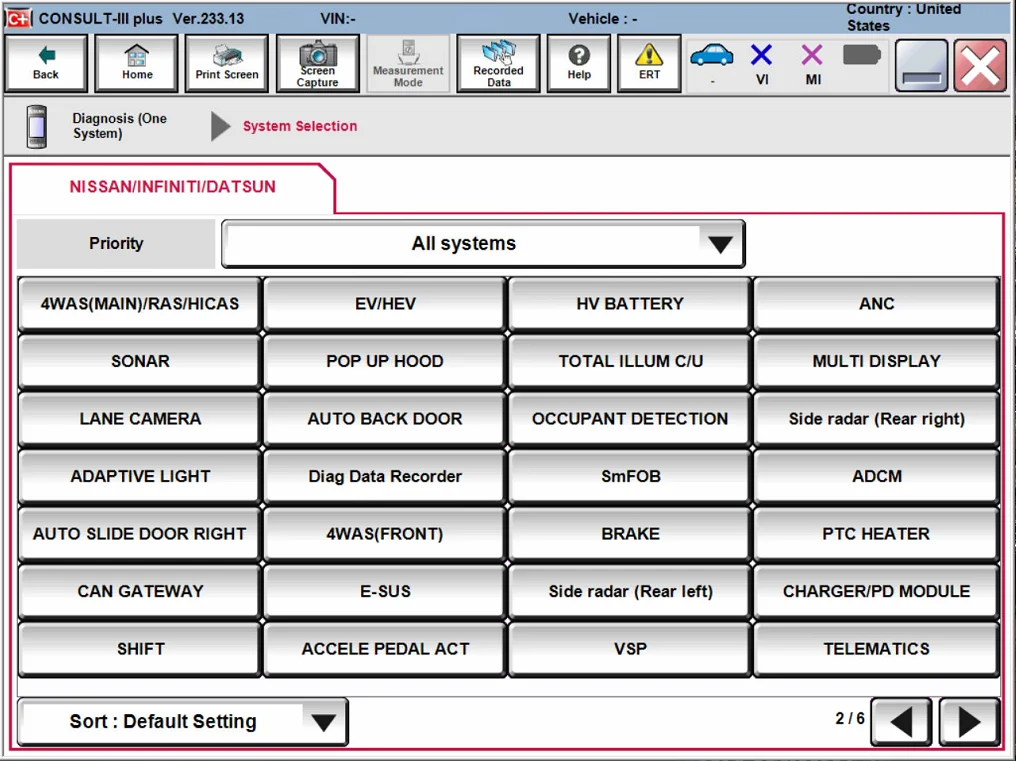Select Measurement Mode from the toolbar

pyautogui.click(x=408, y=62)
